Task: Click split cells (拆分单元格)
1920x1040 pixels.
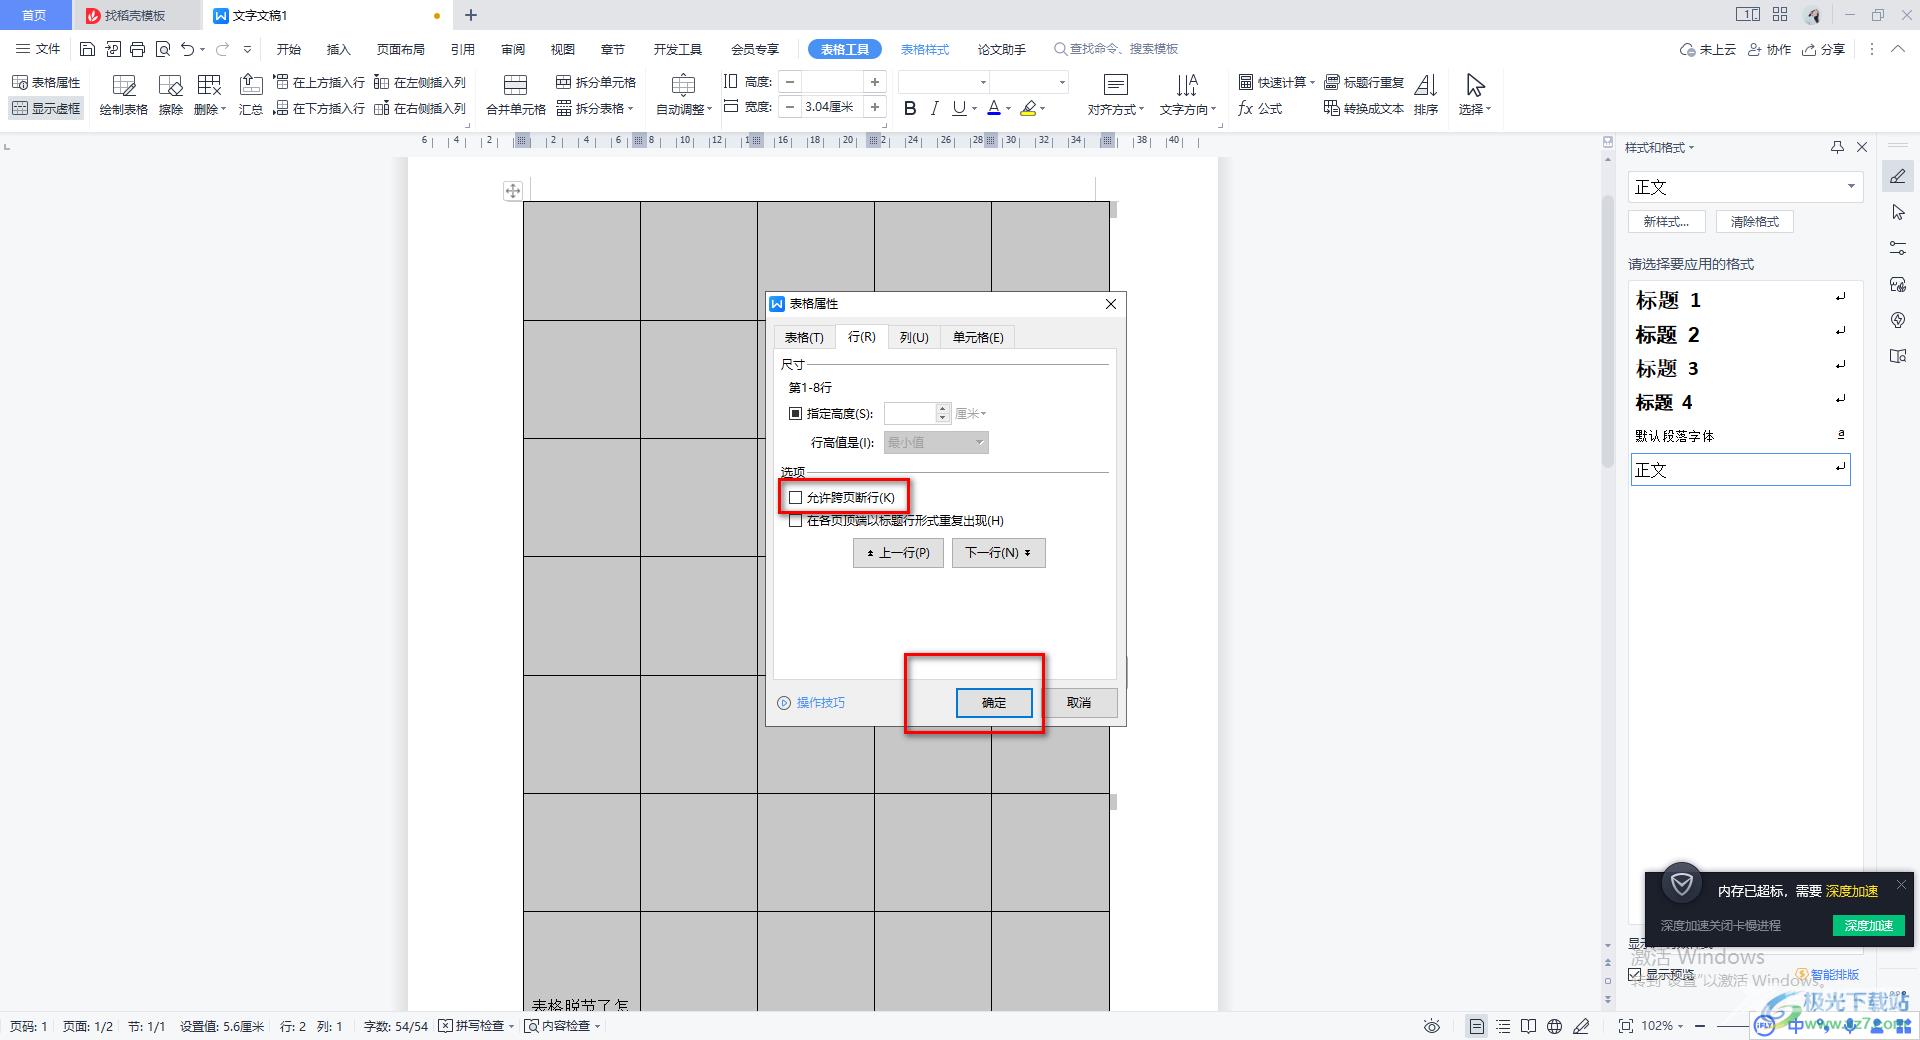Action: click(x=596, y=82)
